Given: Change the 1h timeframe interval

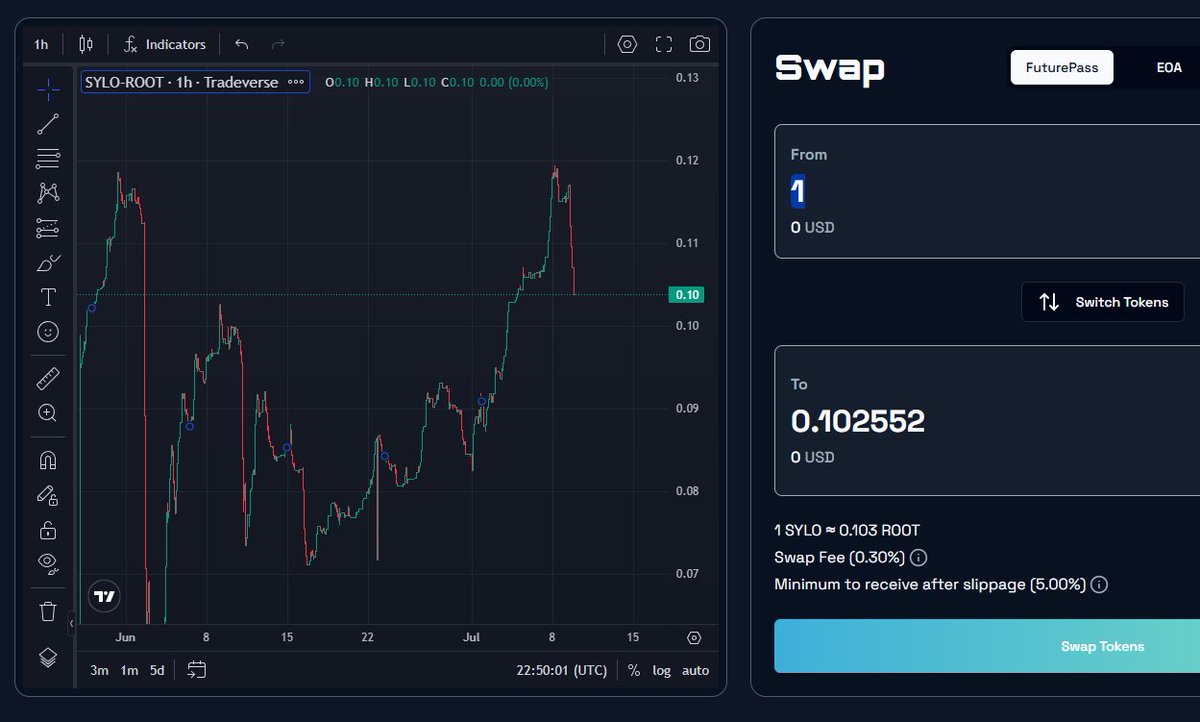Looking at the screenshot, I should click(41, 44).
